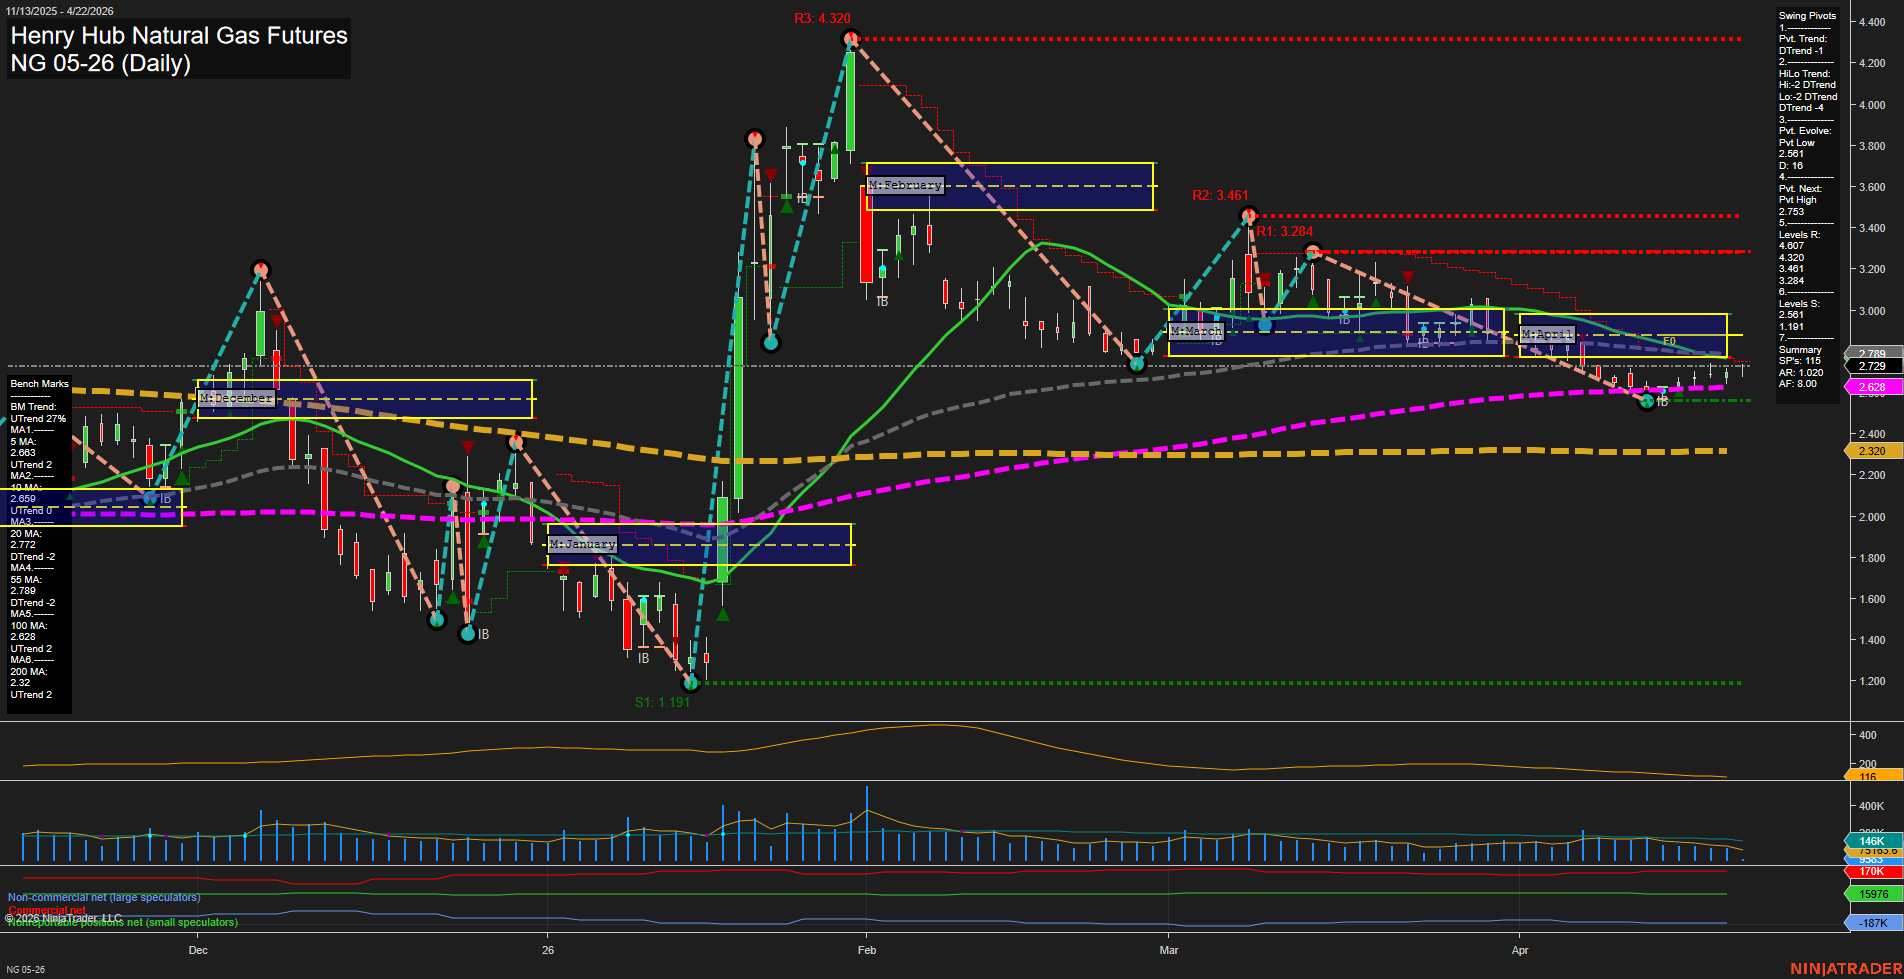Screen dimensions: 1904x979
Task: Toggle the Nonreportable positions net (small speculators) legend
Action: [x=122, y=922]
